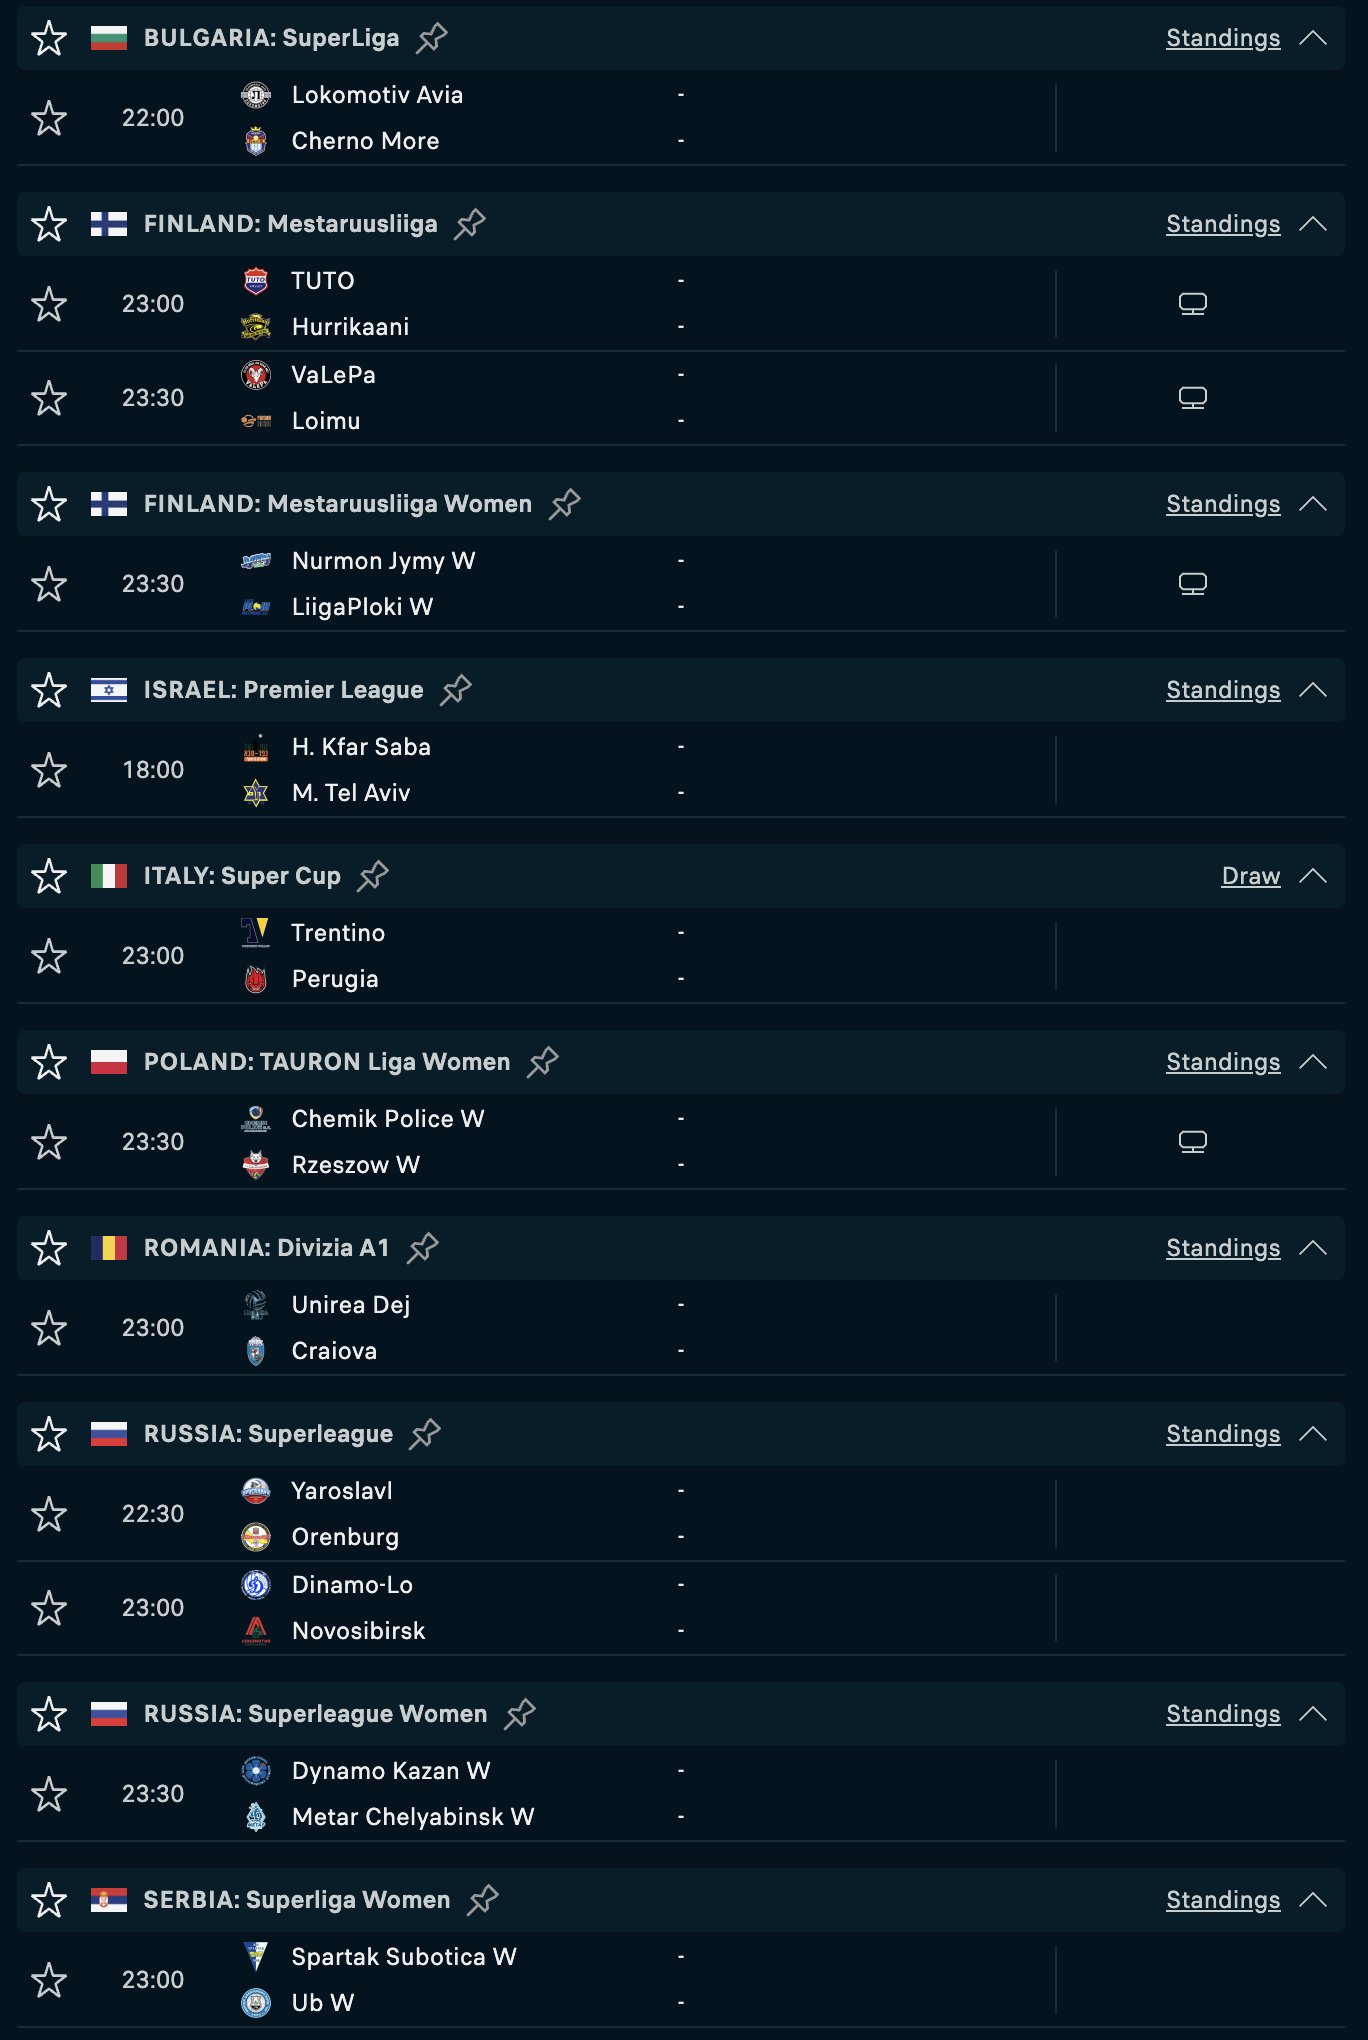The image size is (1368, 2040).
Task: Add Israel Premier League to favorites
Action: [49, 690]
